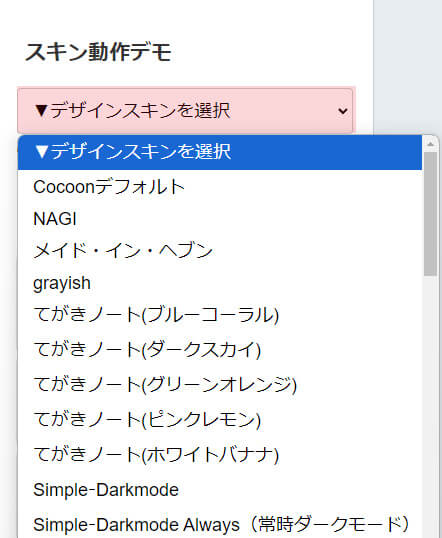Choose てがきノート(ダークスカイ) from the list
The width and height of the screenshot is (442, 538).
tap(220, 350)
